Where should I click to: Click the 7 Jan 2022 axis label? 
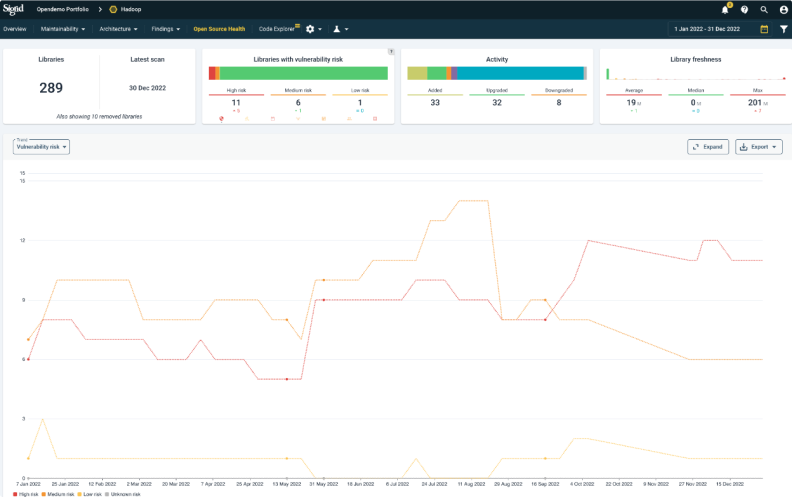(28, 484)
